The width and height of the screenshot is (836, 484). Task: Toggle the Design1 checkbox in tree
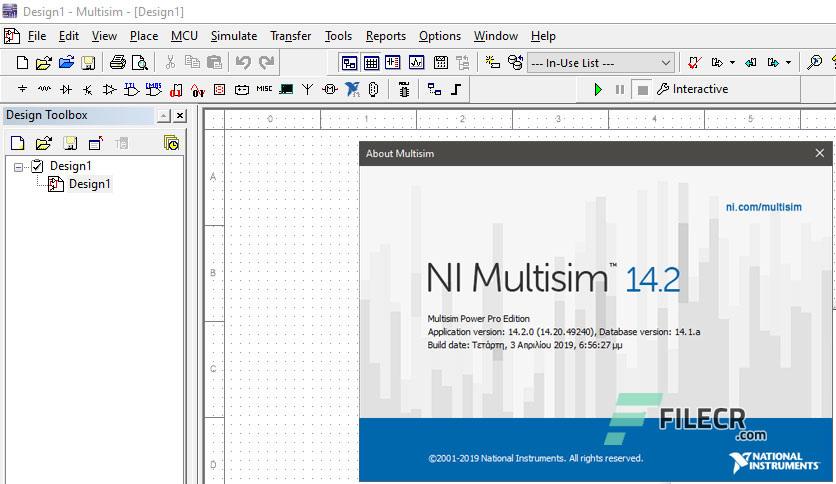(37, 166)
